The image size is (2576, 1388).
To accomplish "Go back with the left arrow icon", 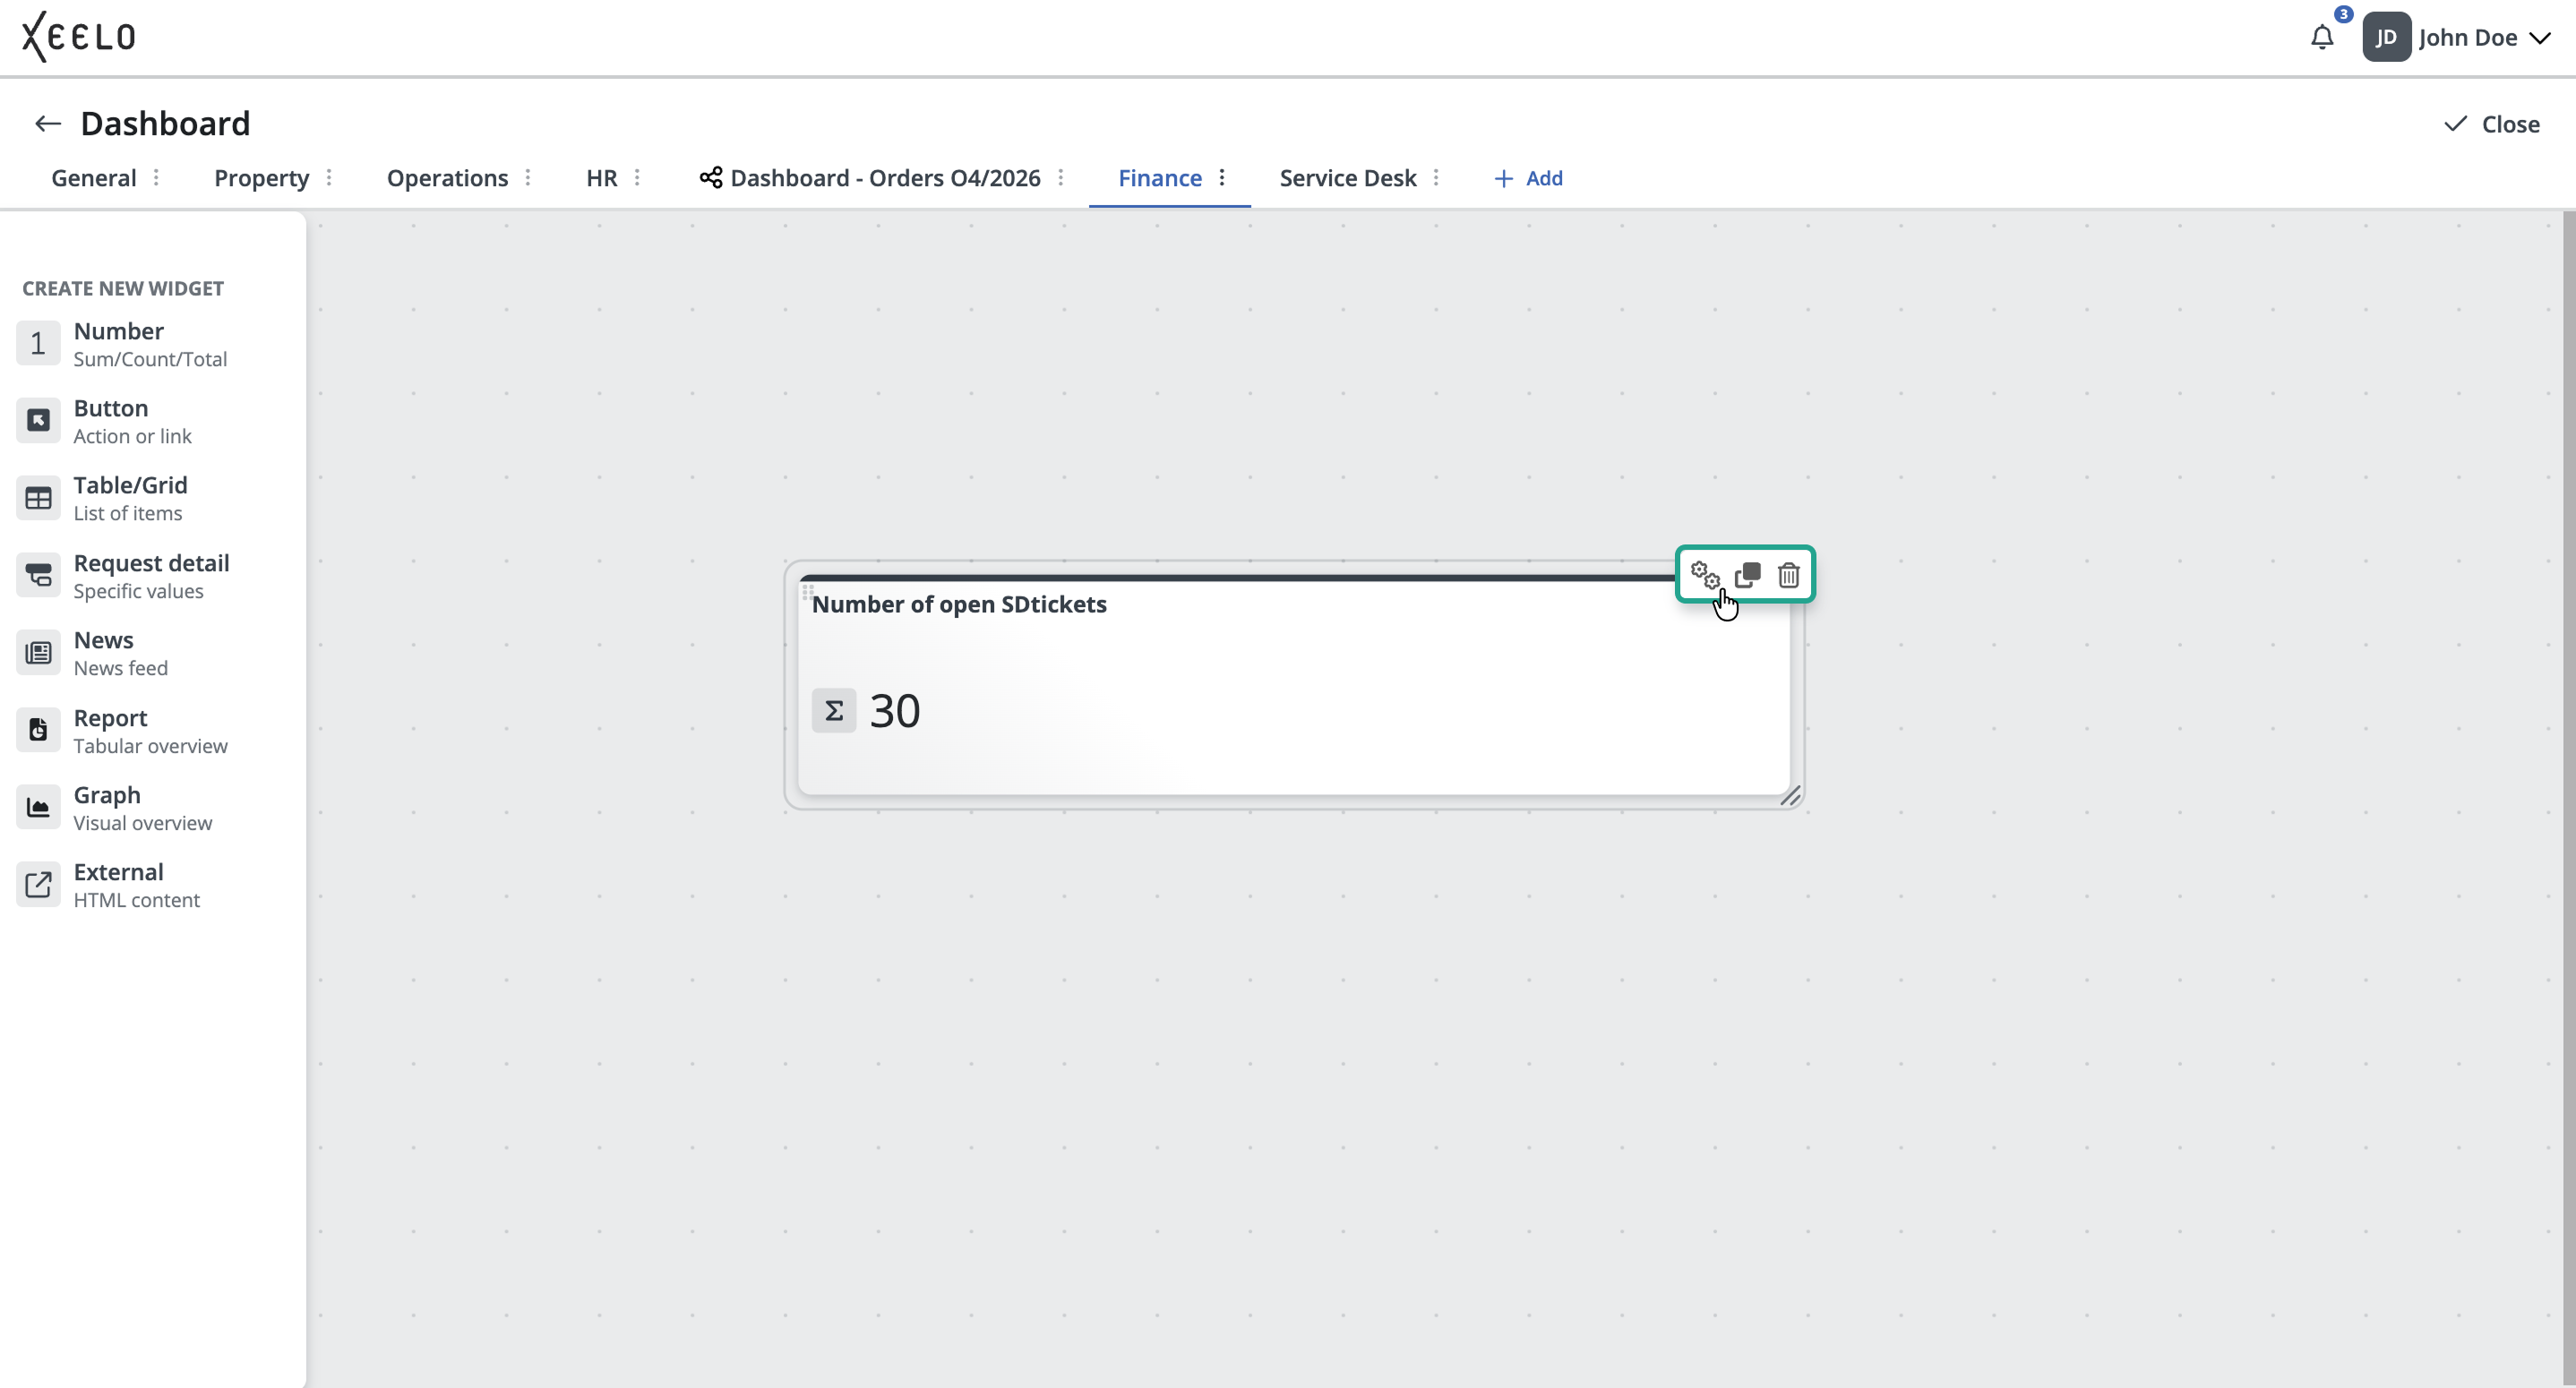I will (48, 124).
